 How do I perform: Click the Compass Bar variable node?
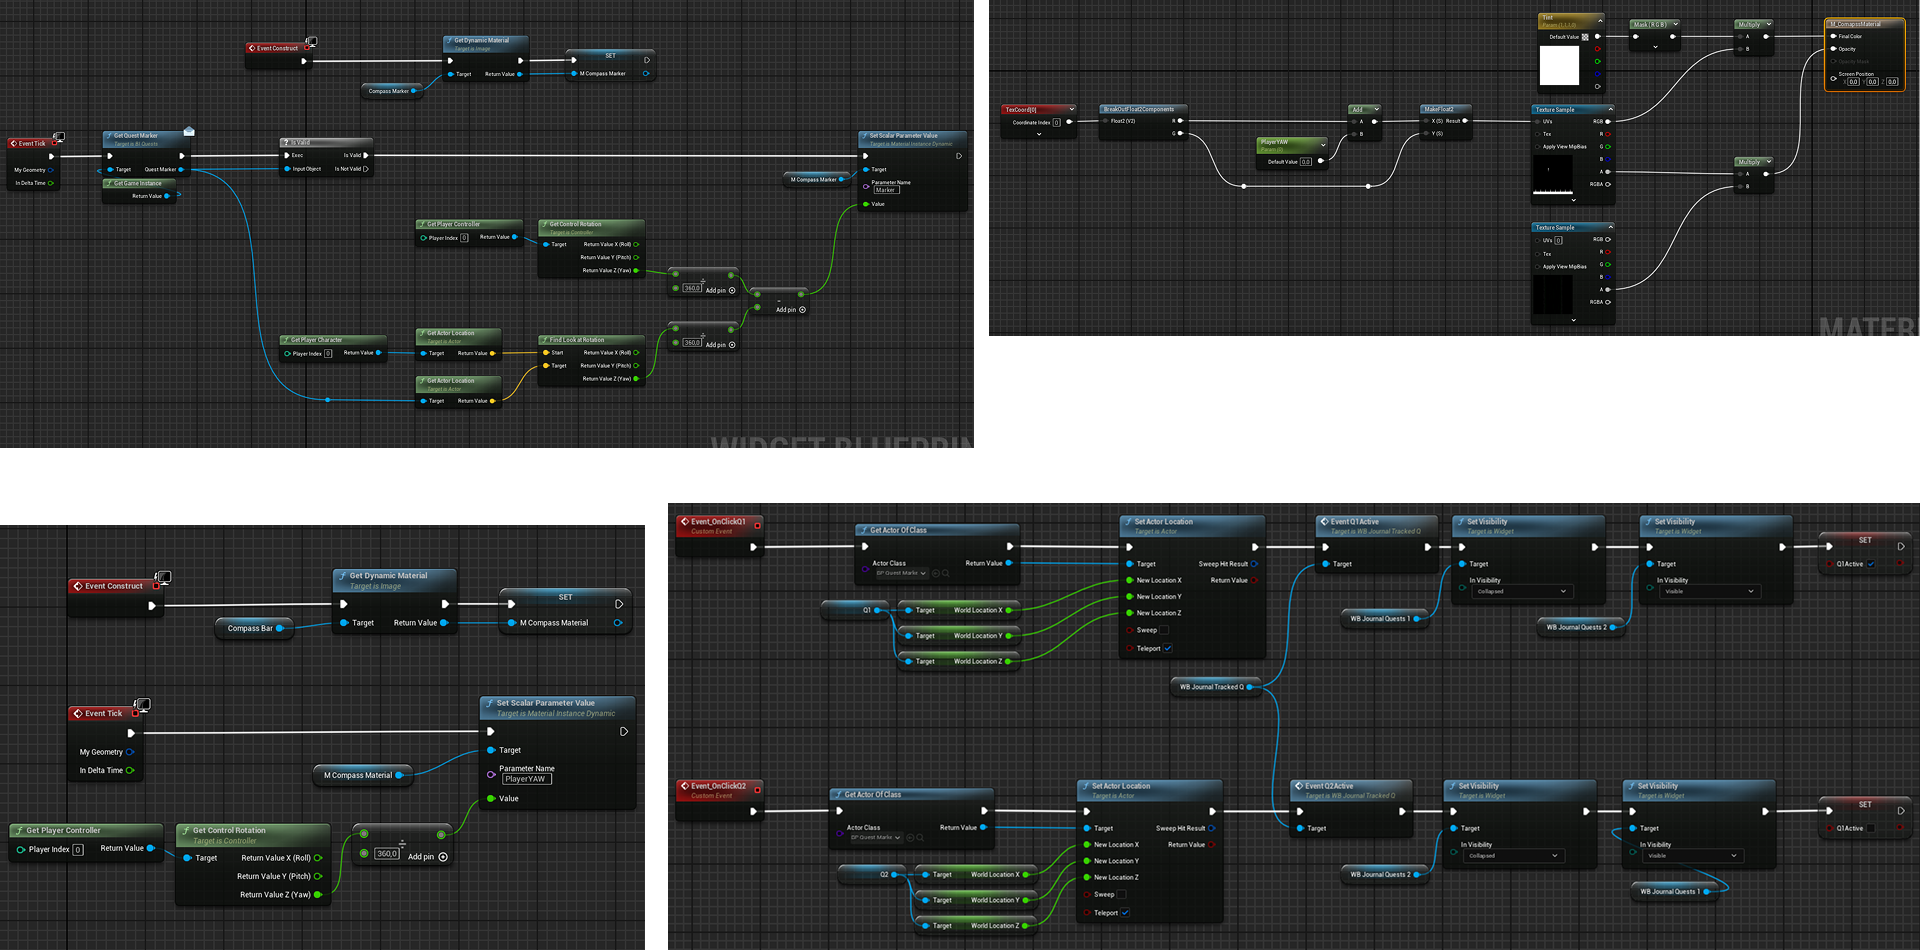click(250, 628)
